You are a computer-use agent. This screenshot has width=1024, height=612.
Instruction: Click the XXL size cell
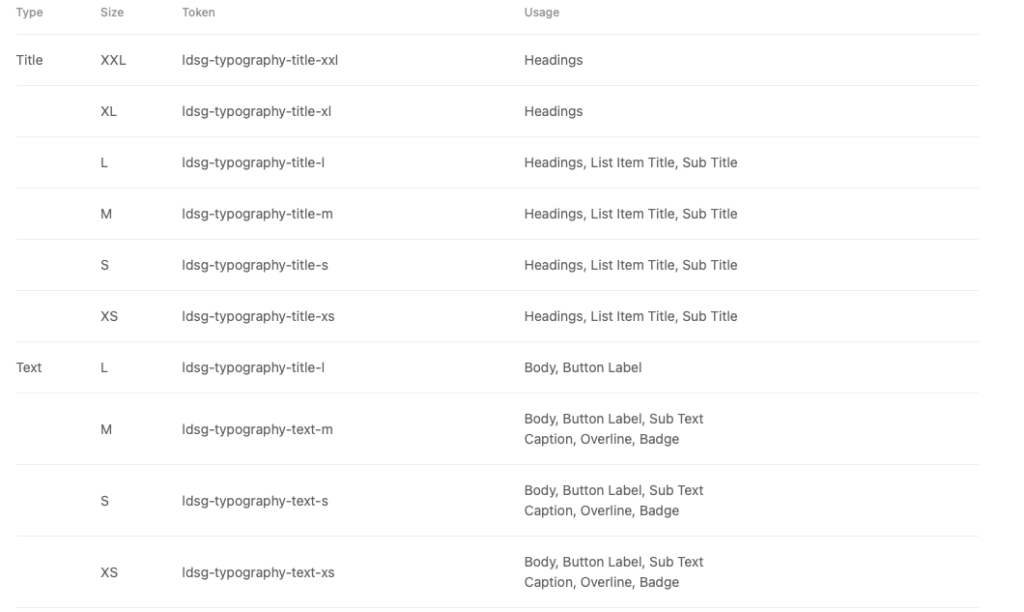click(113, 61)
